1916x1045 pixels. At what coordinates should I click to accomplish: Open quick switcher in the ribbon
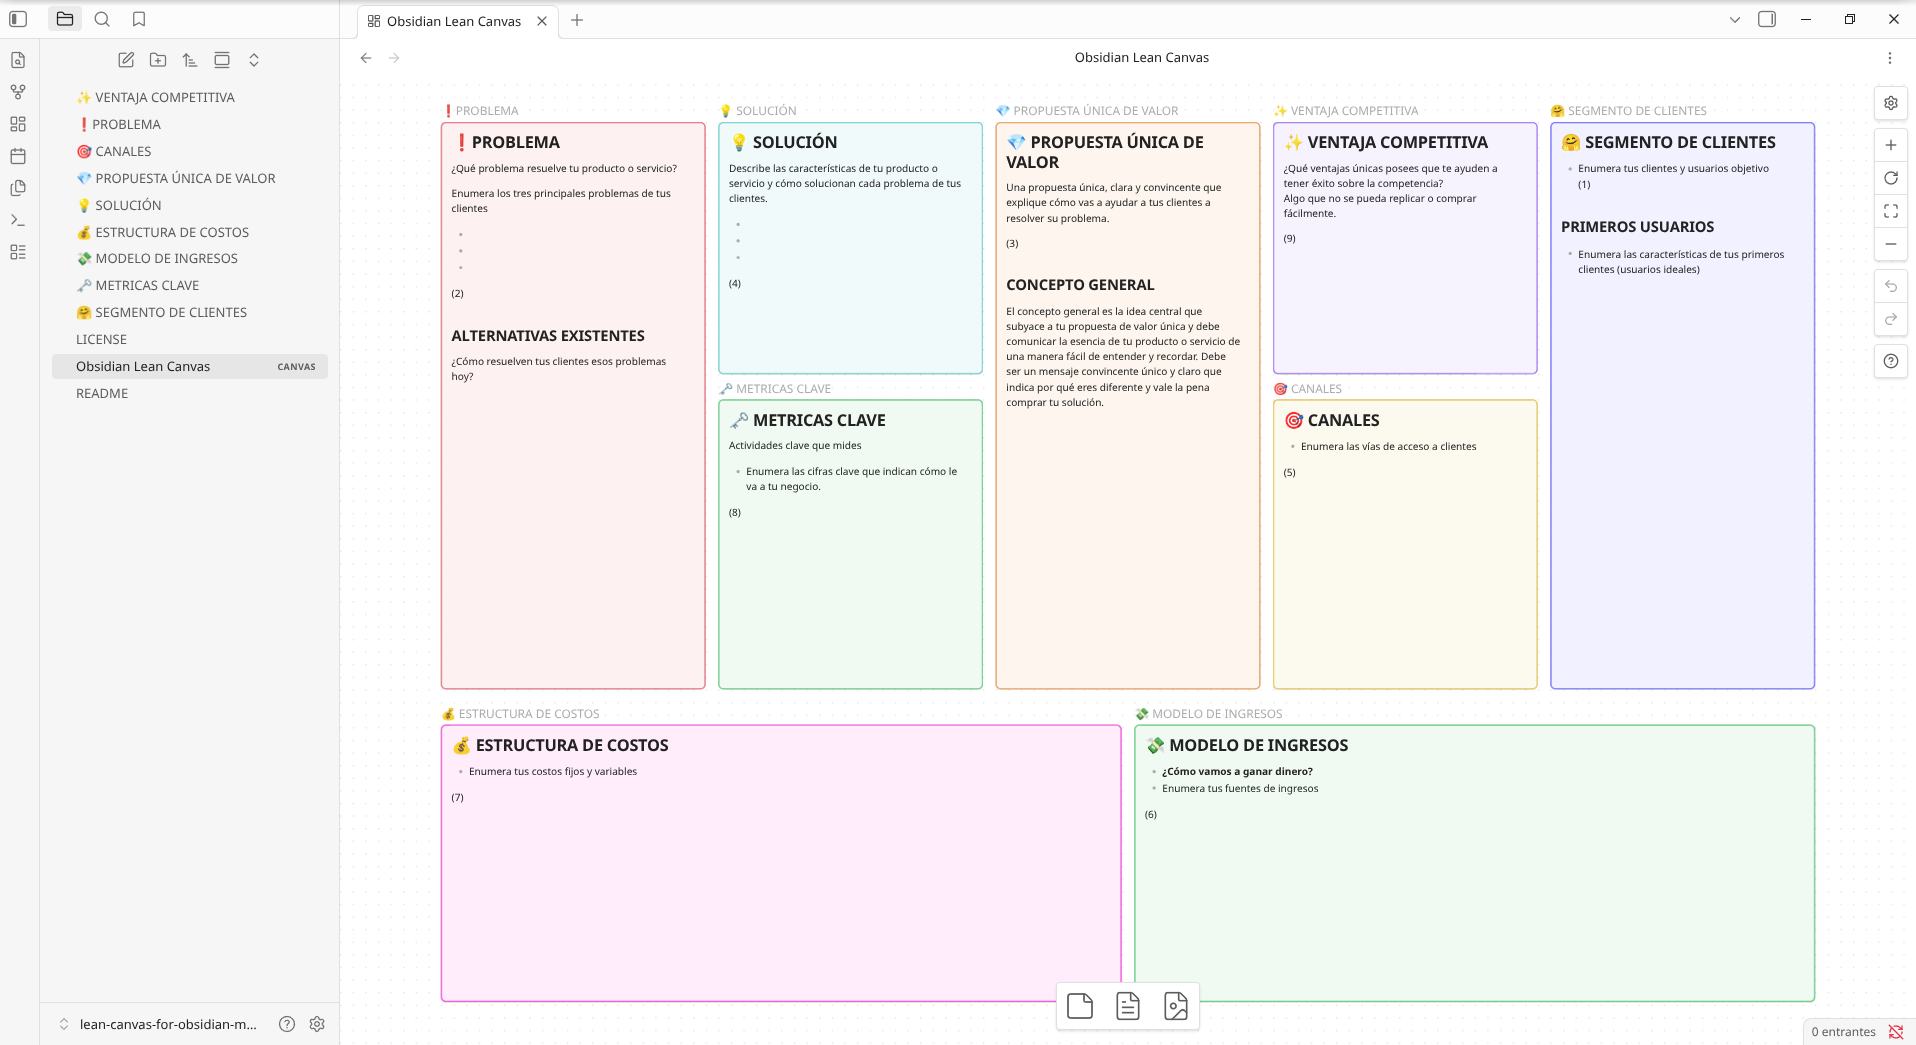18,60
